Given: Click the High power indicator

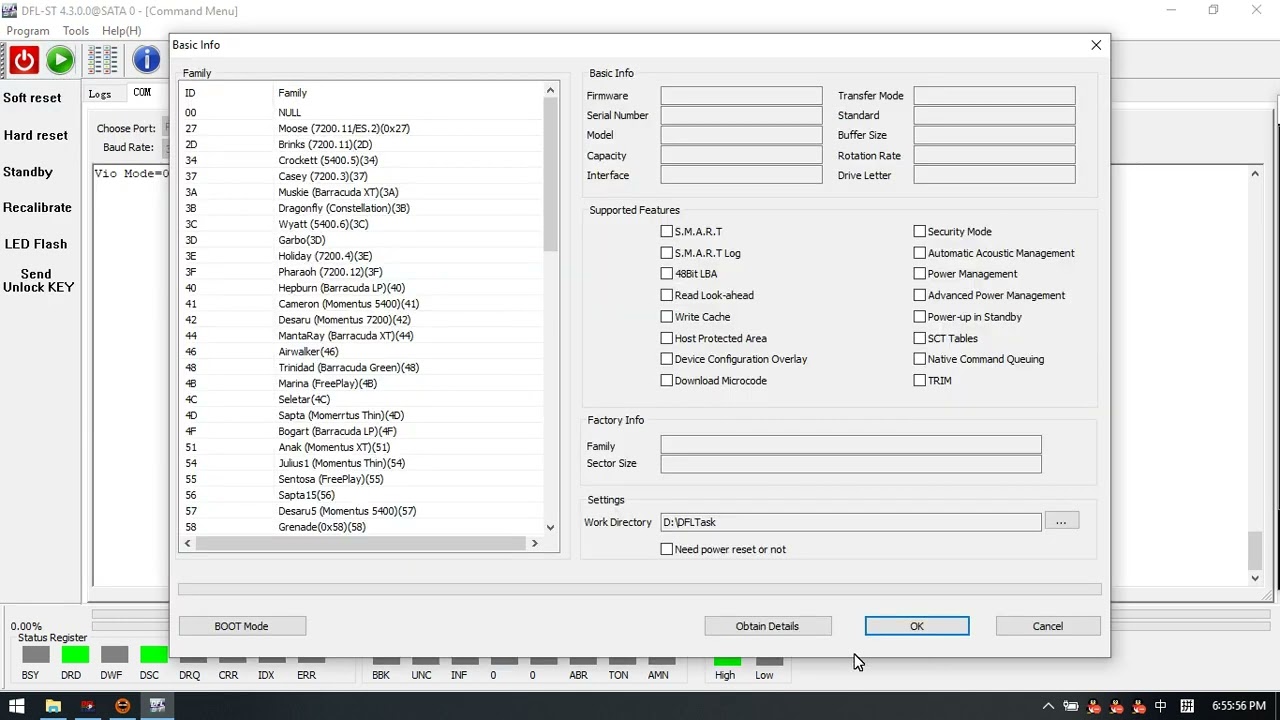Looking at the screenshot, I should coord(727,661).
